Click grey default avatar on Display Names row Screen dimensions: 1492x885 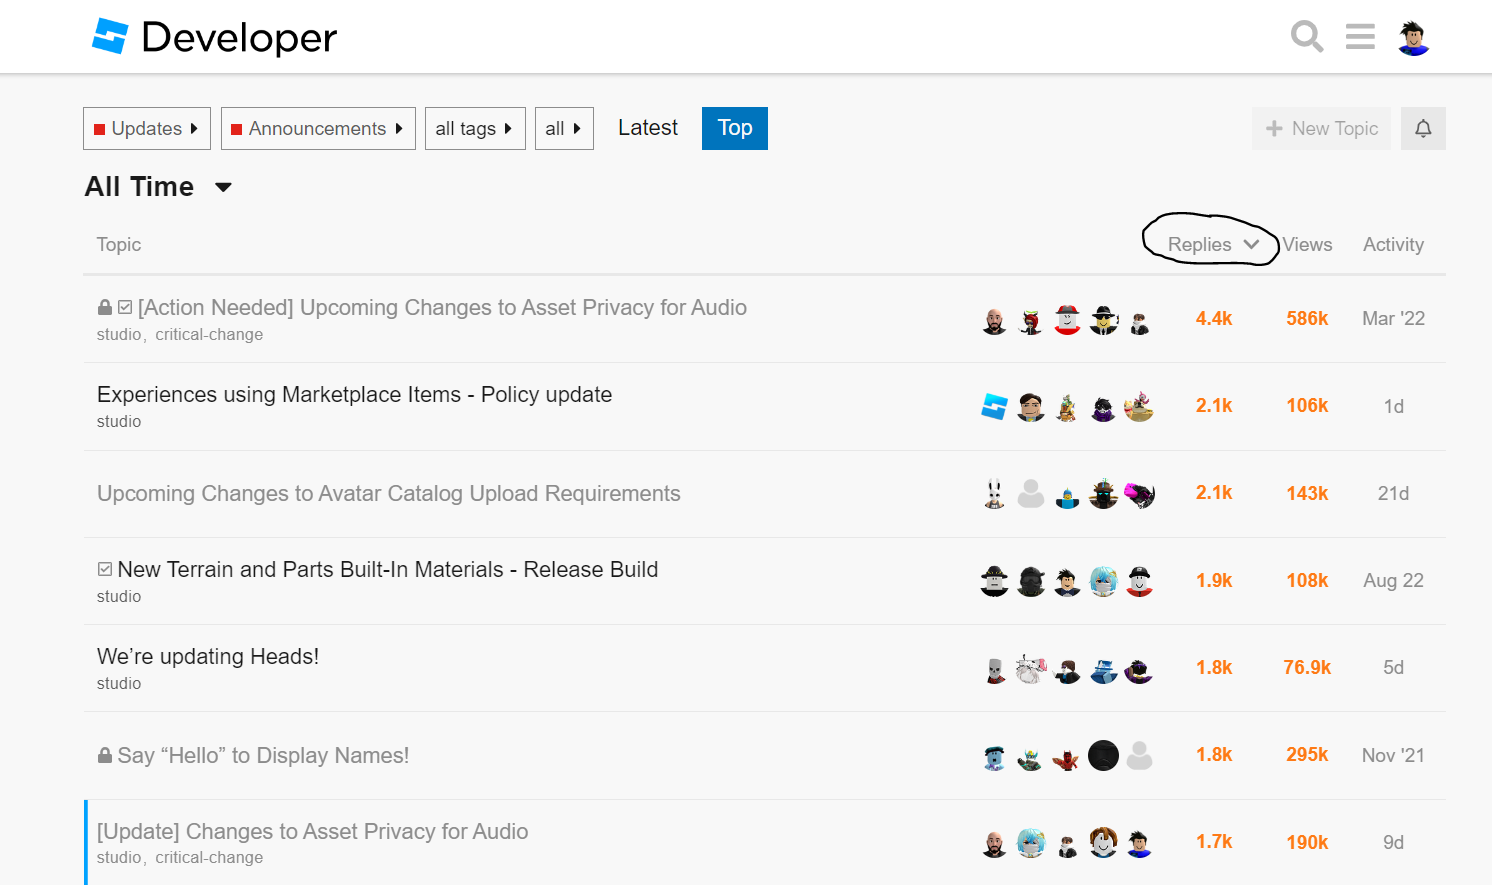(x=1139, y=755)
